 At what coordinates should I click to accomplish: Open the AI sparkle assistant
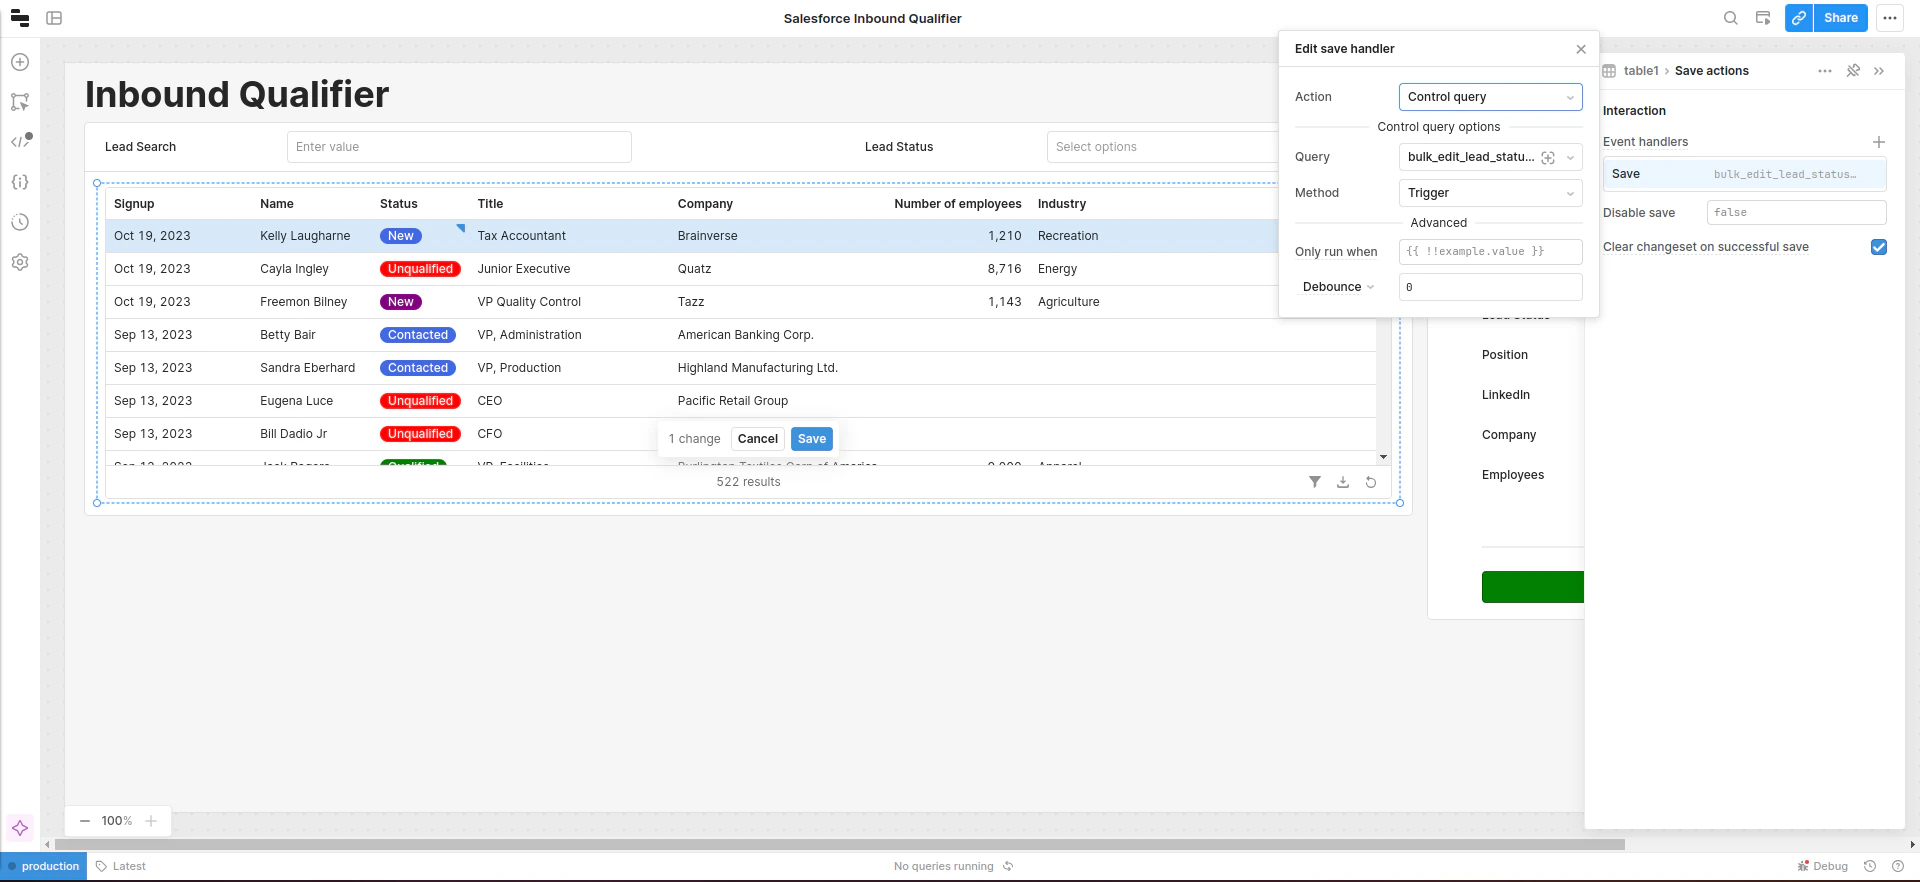pyautogui.click(x=20, y=828)
